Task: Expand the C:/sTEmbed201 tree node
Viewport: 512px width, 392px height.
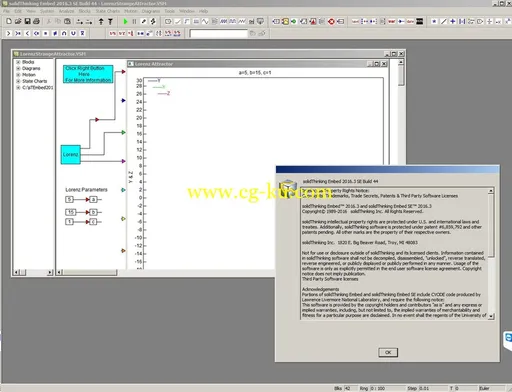Action: [18, 87]
